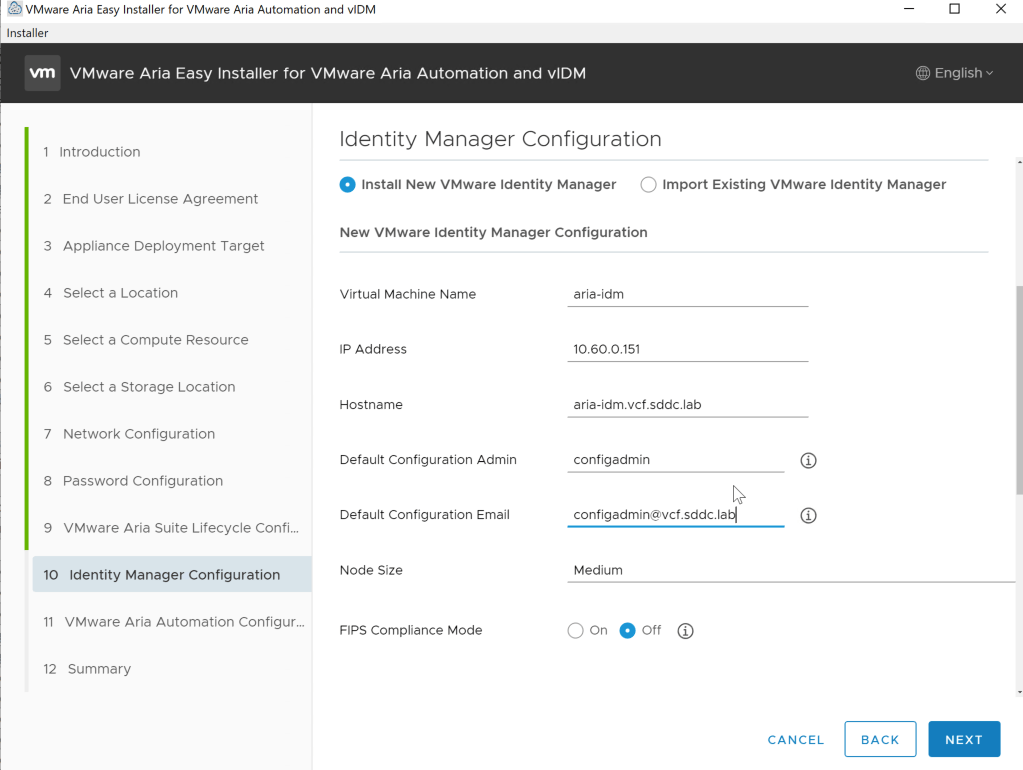
Task: Click info icon beside Default Configuration Admin
Action: point(809,460)
